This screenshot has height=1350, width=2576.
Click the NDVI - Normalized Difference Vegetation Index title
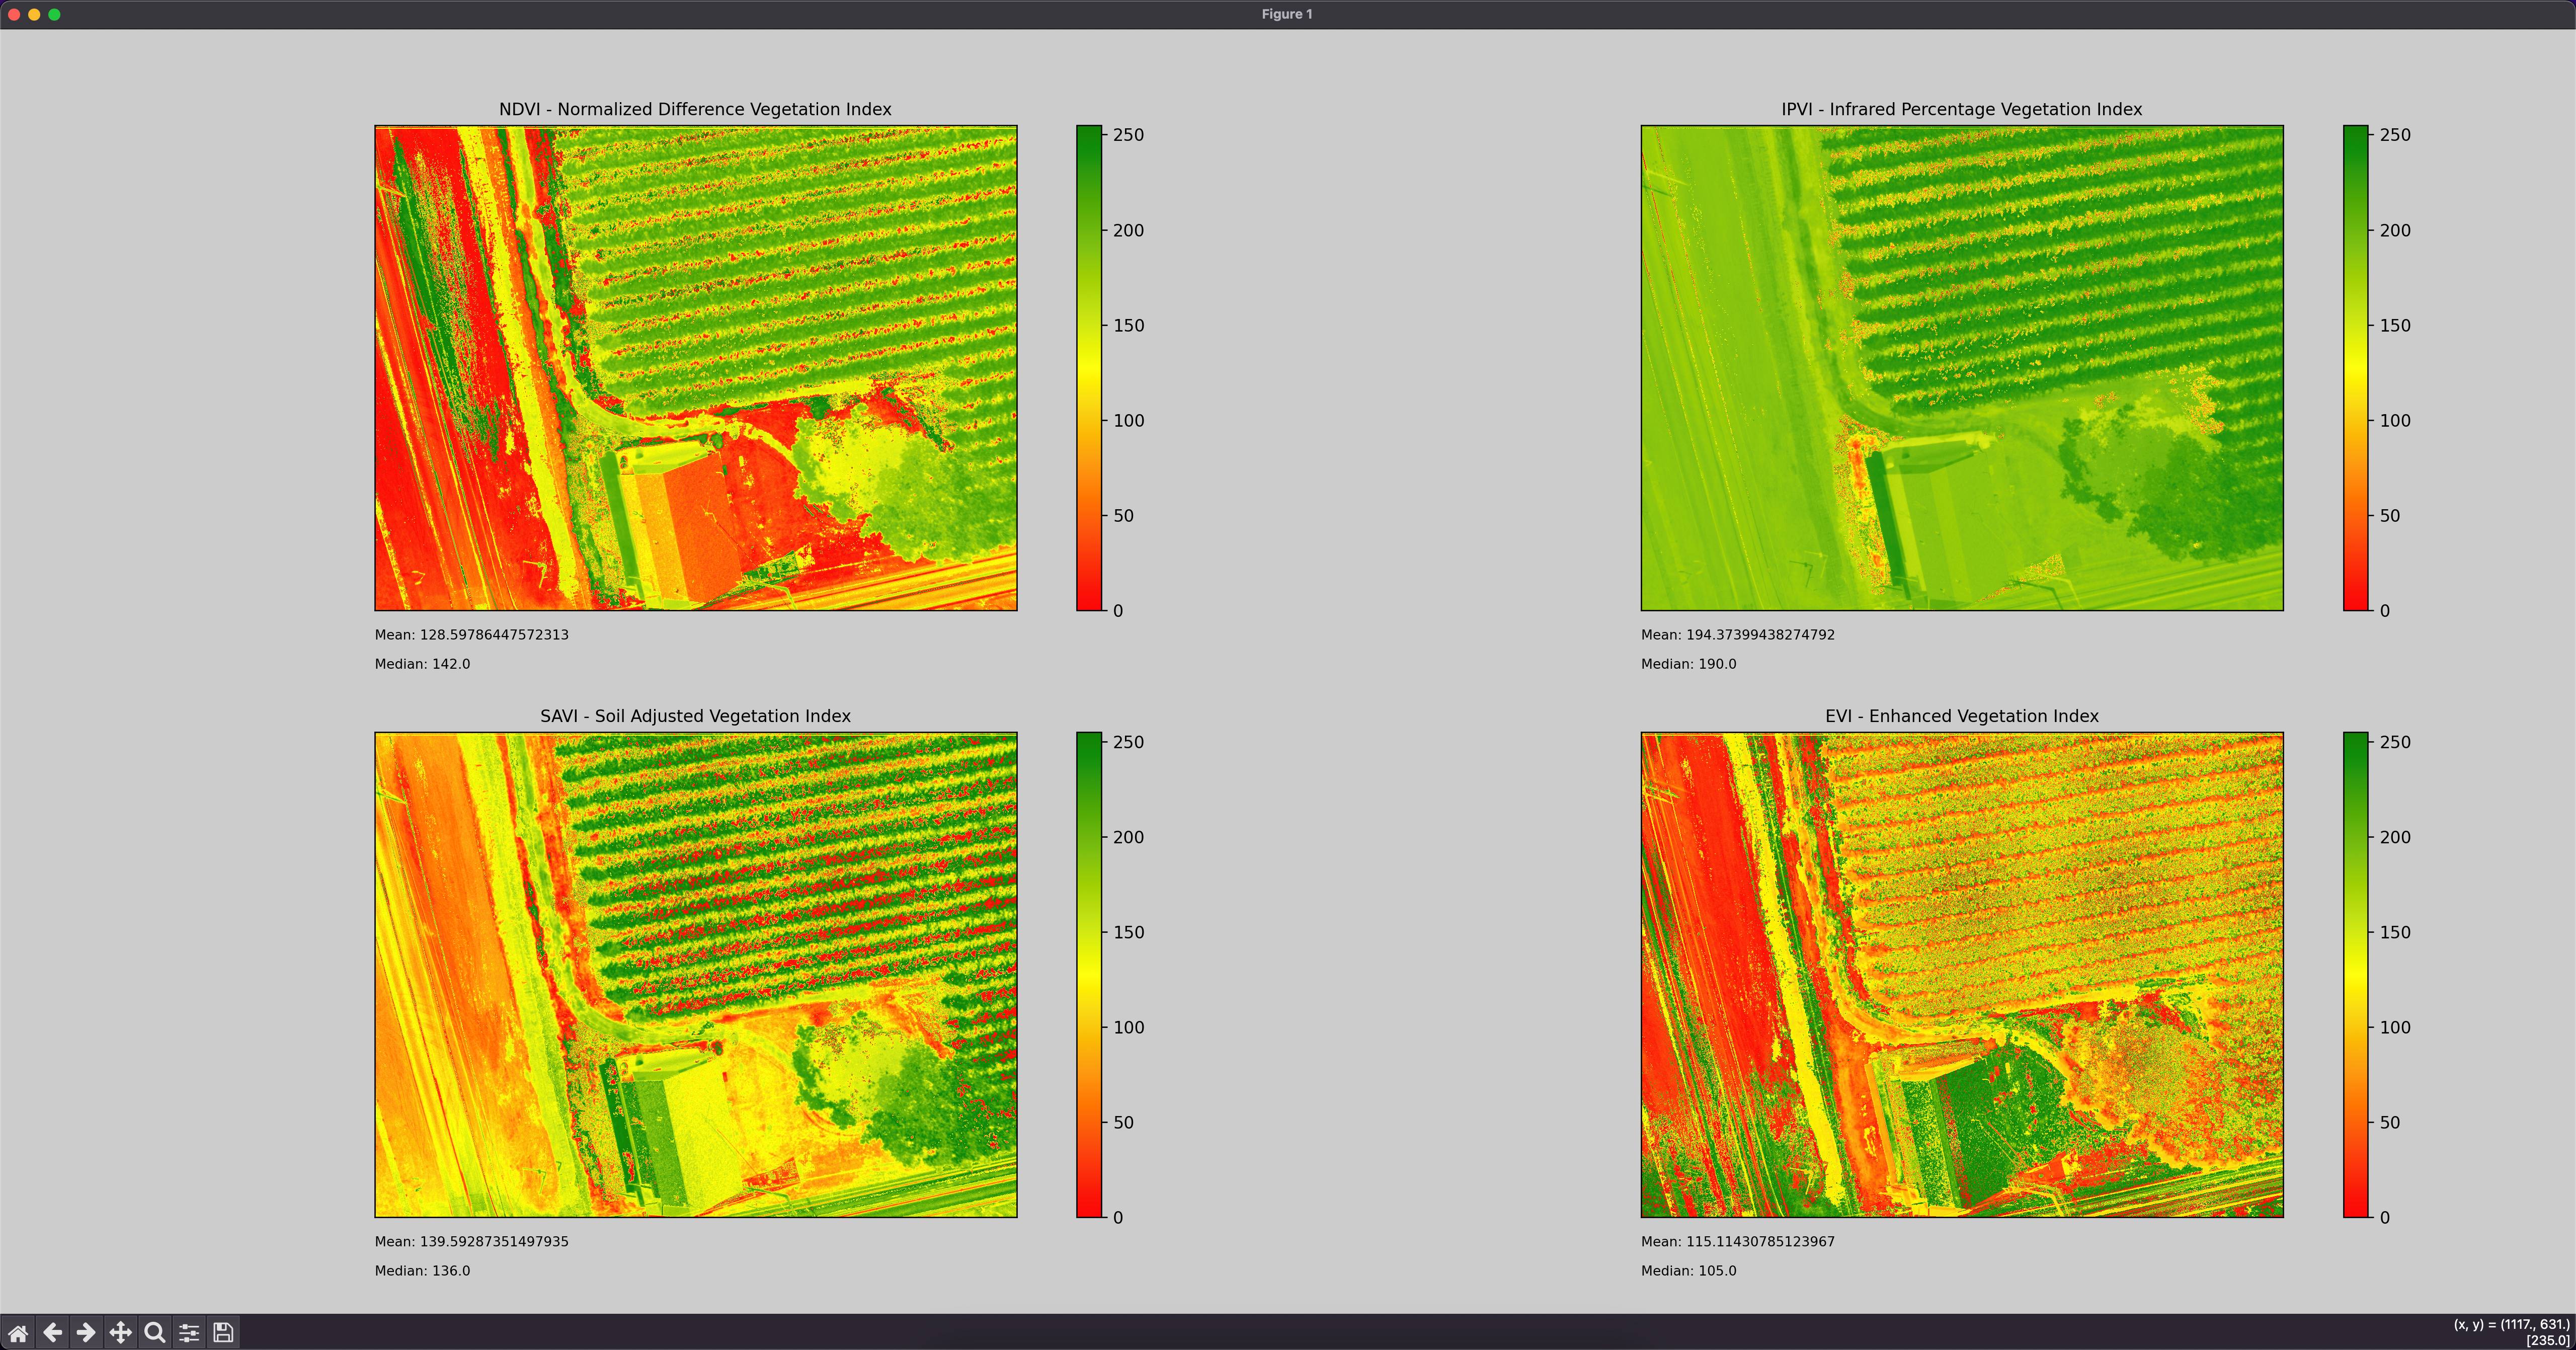point(695,109)
